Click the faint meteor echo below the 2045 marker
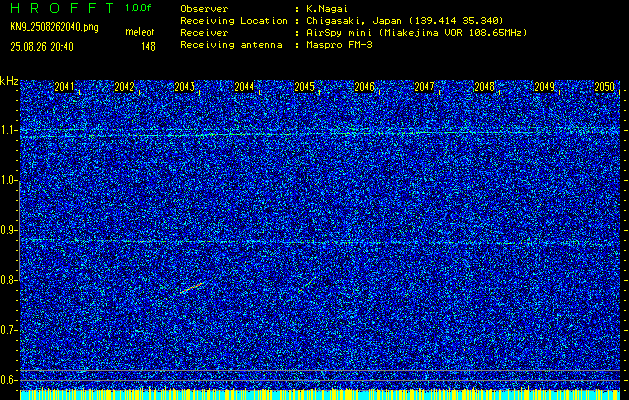 click(x=307, y=284)
